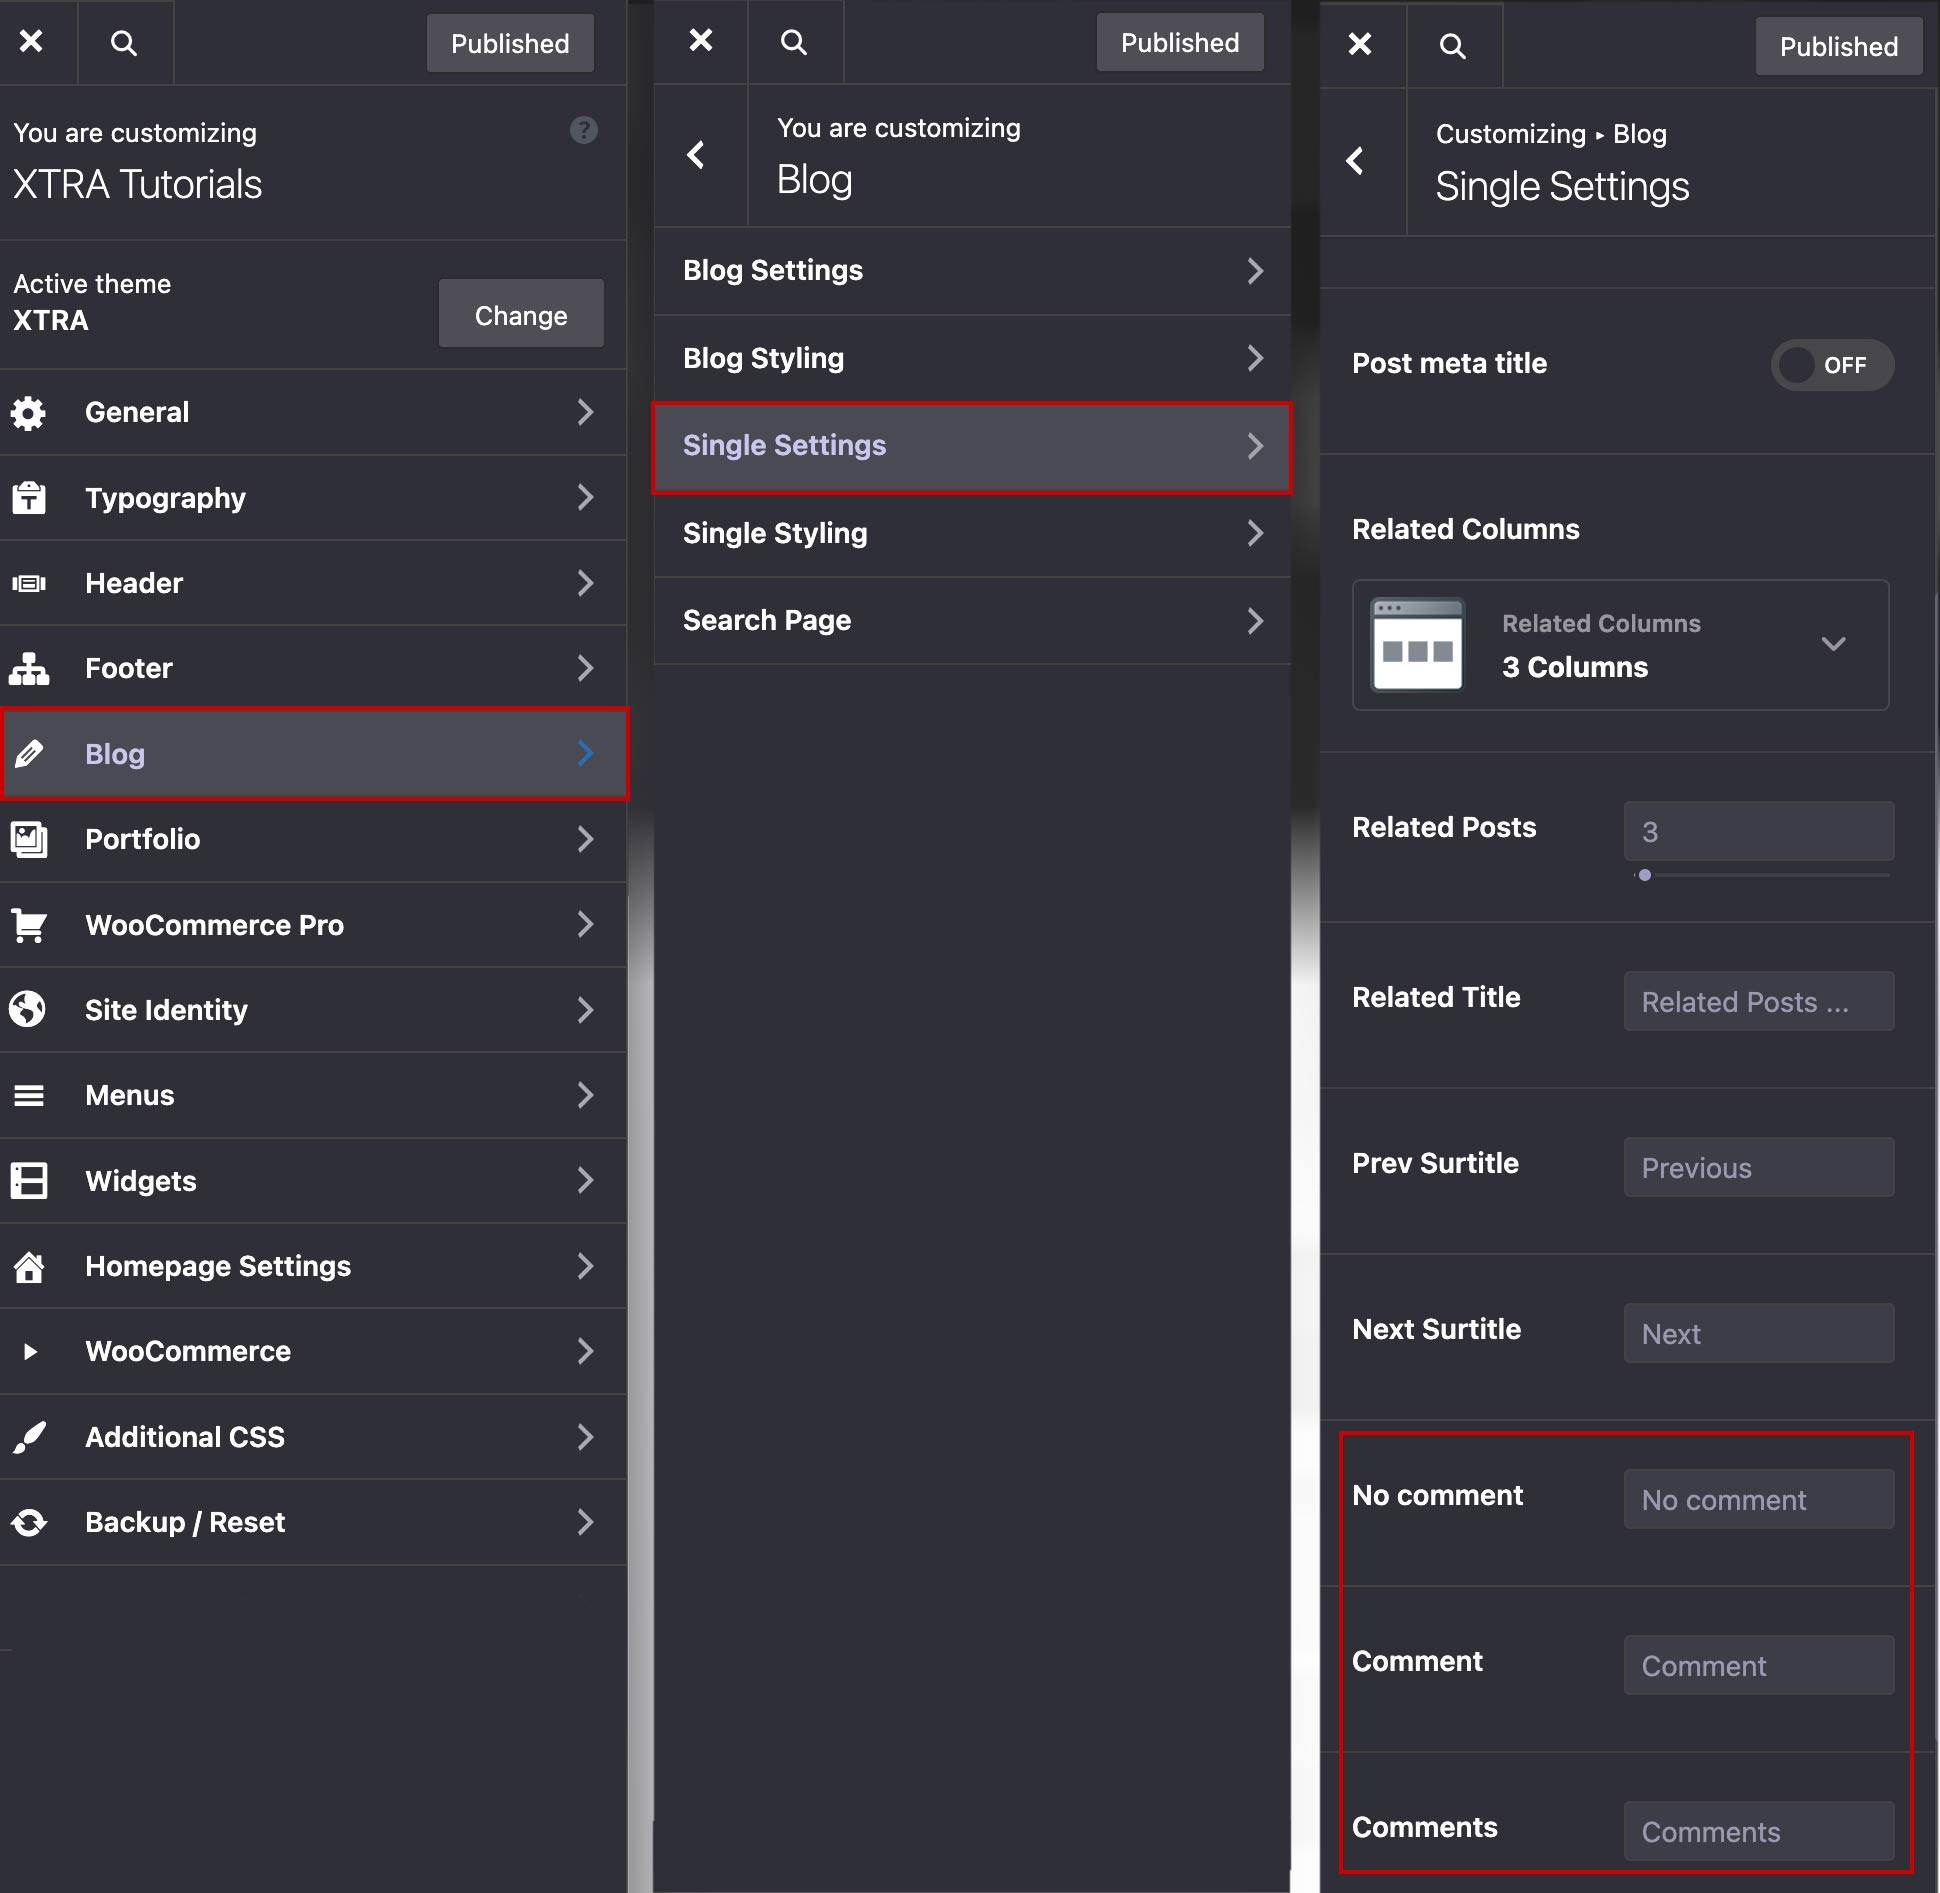Click the WooCommerce Pro cart icon
The height and width of the screenshot is (1893, 1940).
point(29,925)
